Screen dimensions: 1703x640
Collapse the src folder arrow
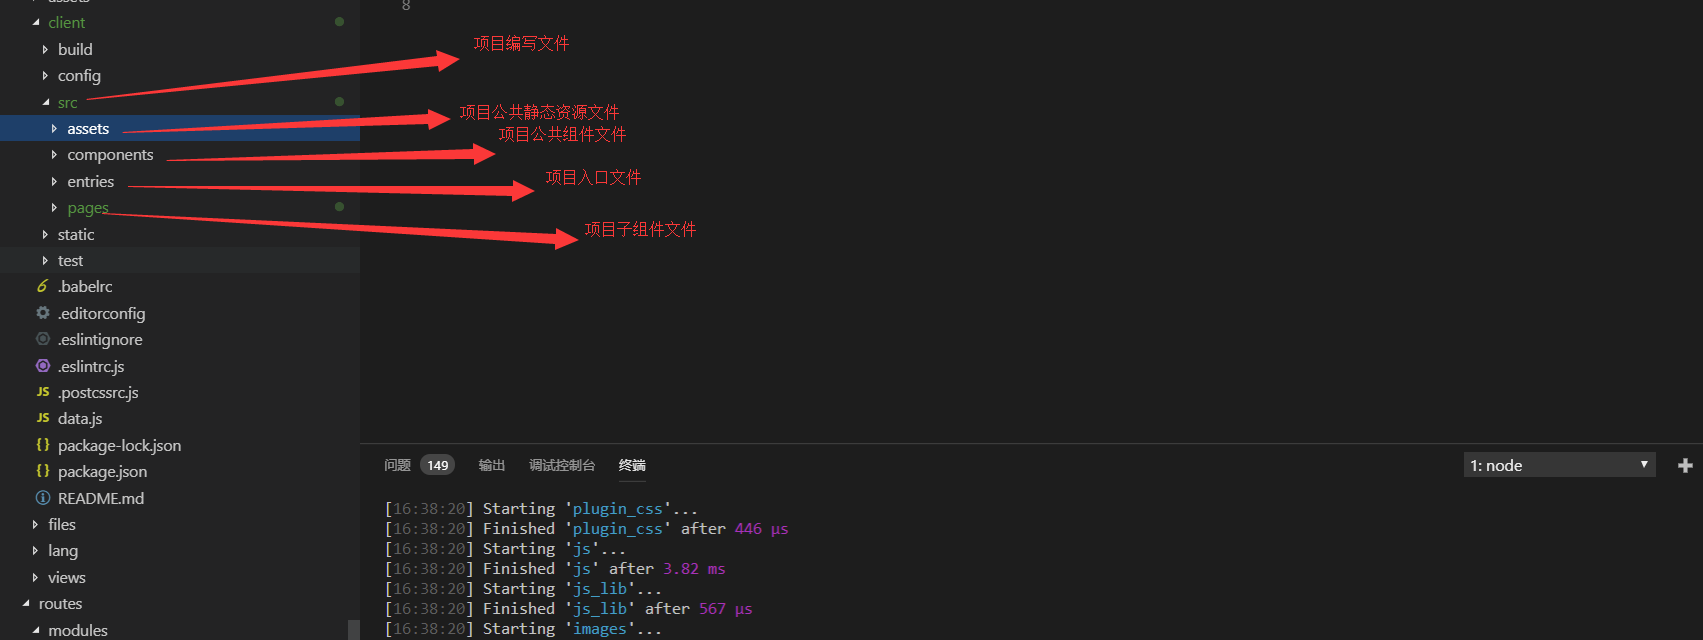coord(46,102)
